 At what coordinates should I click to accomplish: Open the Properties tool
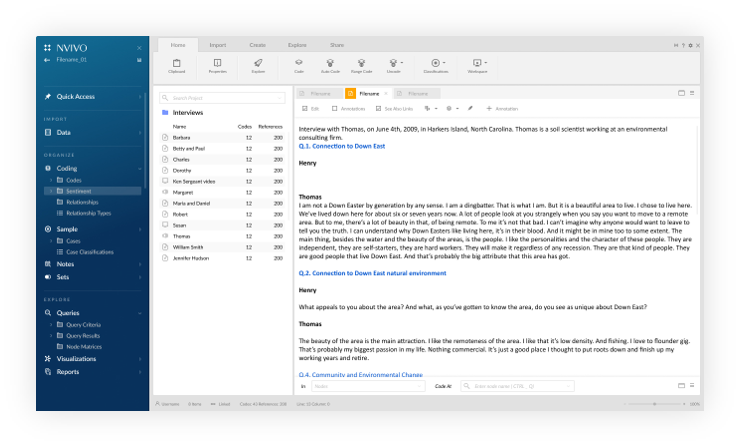[x=217, y=63]
